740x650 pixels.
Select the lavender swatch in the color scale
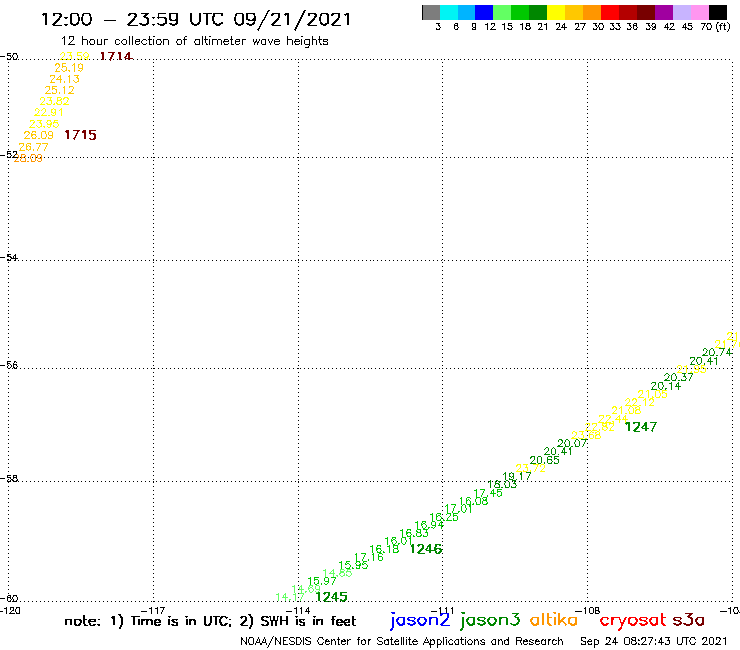pyautogui.click(x=681, y=12)
